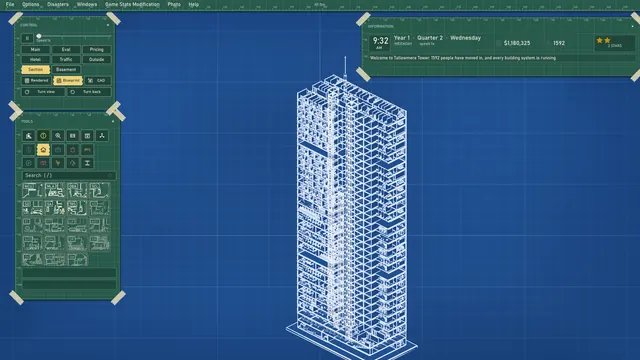Image resolution: width=640 pixels, height=360 pixels.
Task: Select the recycle arrows category icon
Action: (x=73, y=163)
